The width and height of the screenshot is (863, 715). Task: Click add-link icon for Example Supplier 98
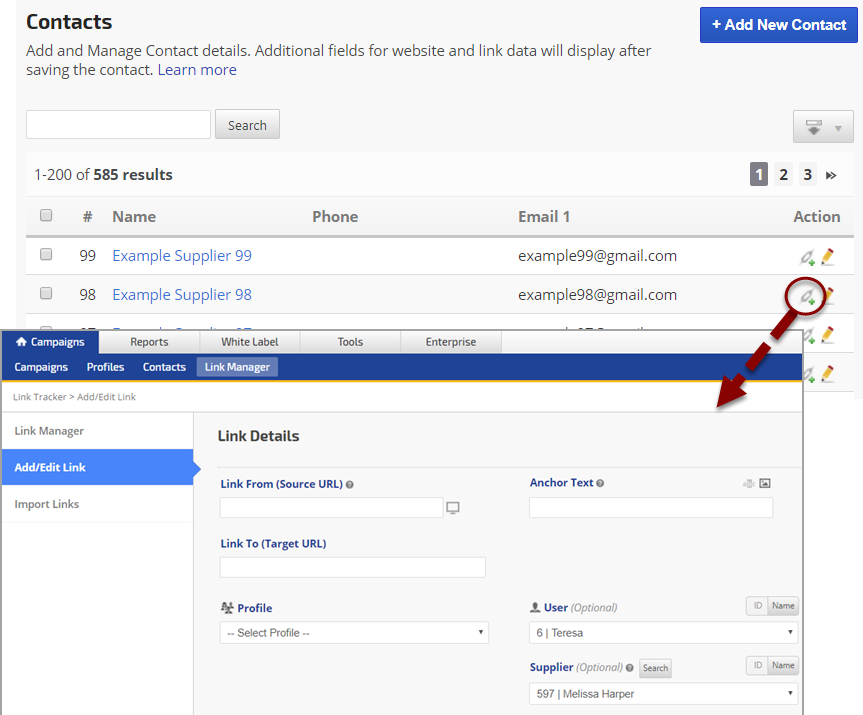[807, 296]
